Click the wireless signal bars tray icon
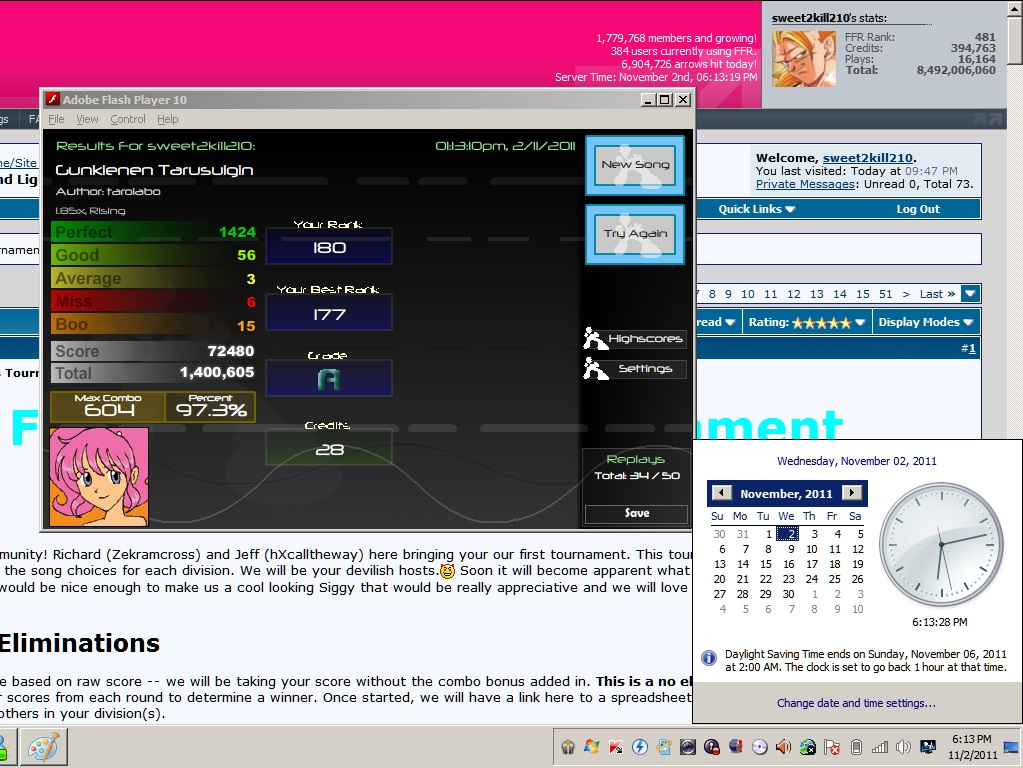The height and width of the screenshot is (768, 1023). [x=880, y=747]
